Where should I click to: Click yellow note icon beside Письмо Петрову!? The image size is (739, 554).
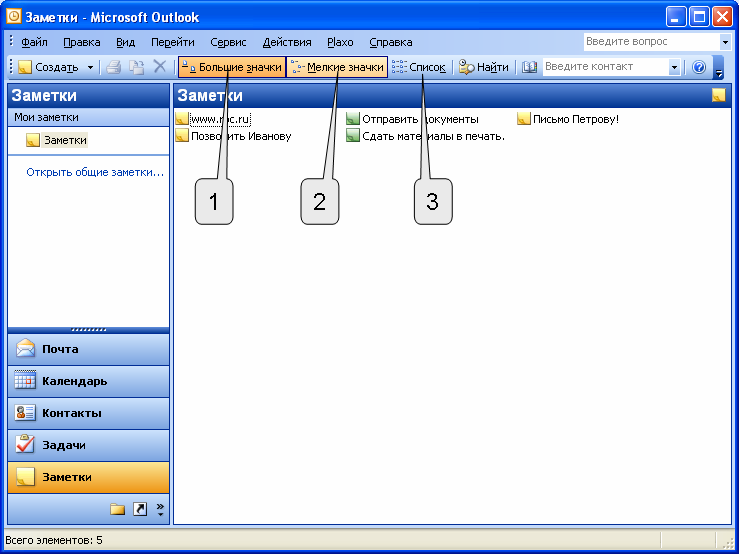tap(524, 119)
